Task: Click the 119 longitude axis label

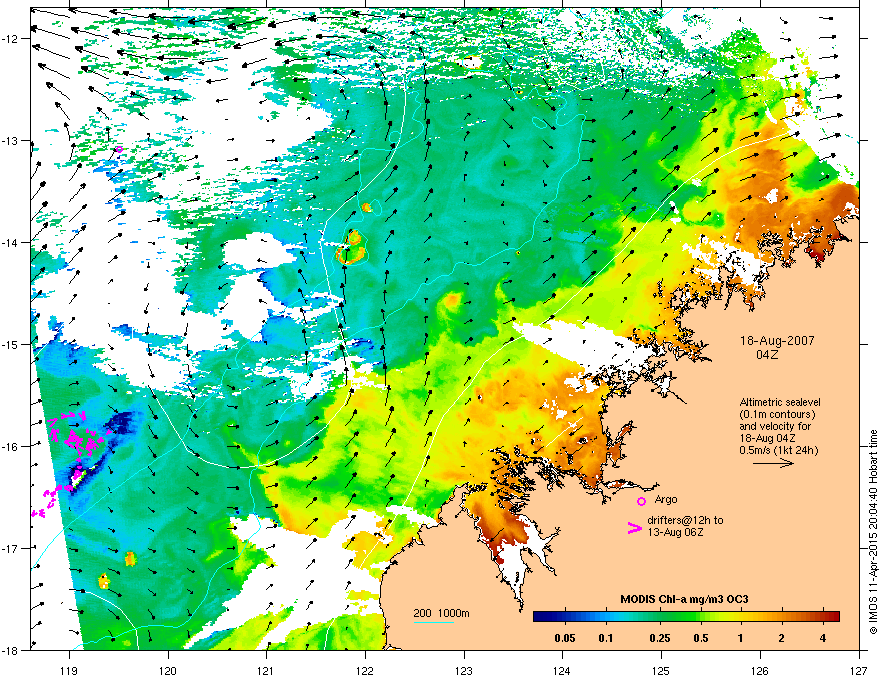Action: (x=69, y=671)
